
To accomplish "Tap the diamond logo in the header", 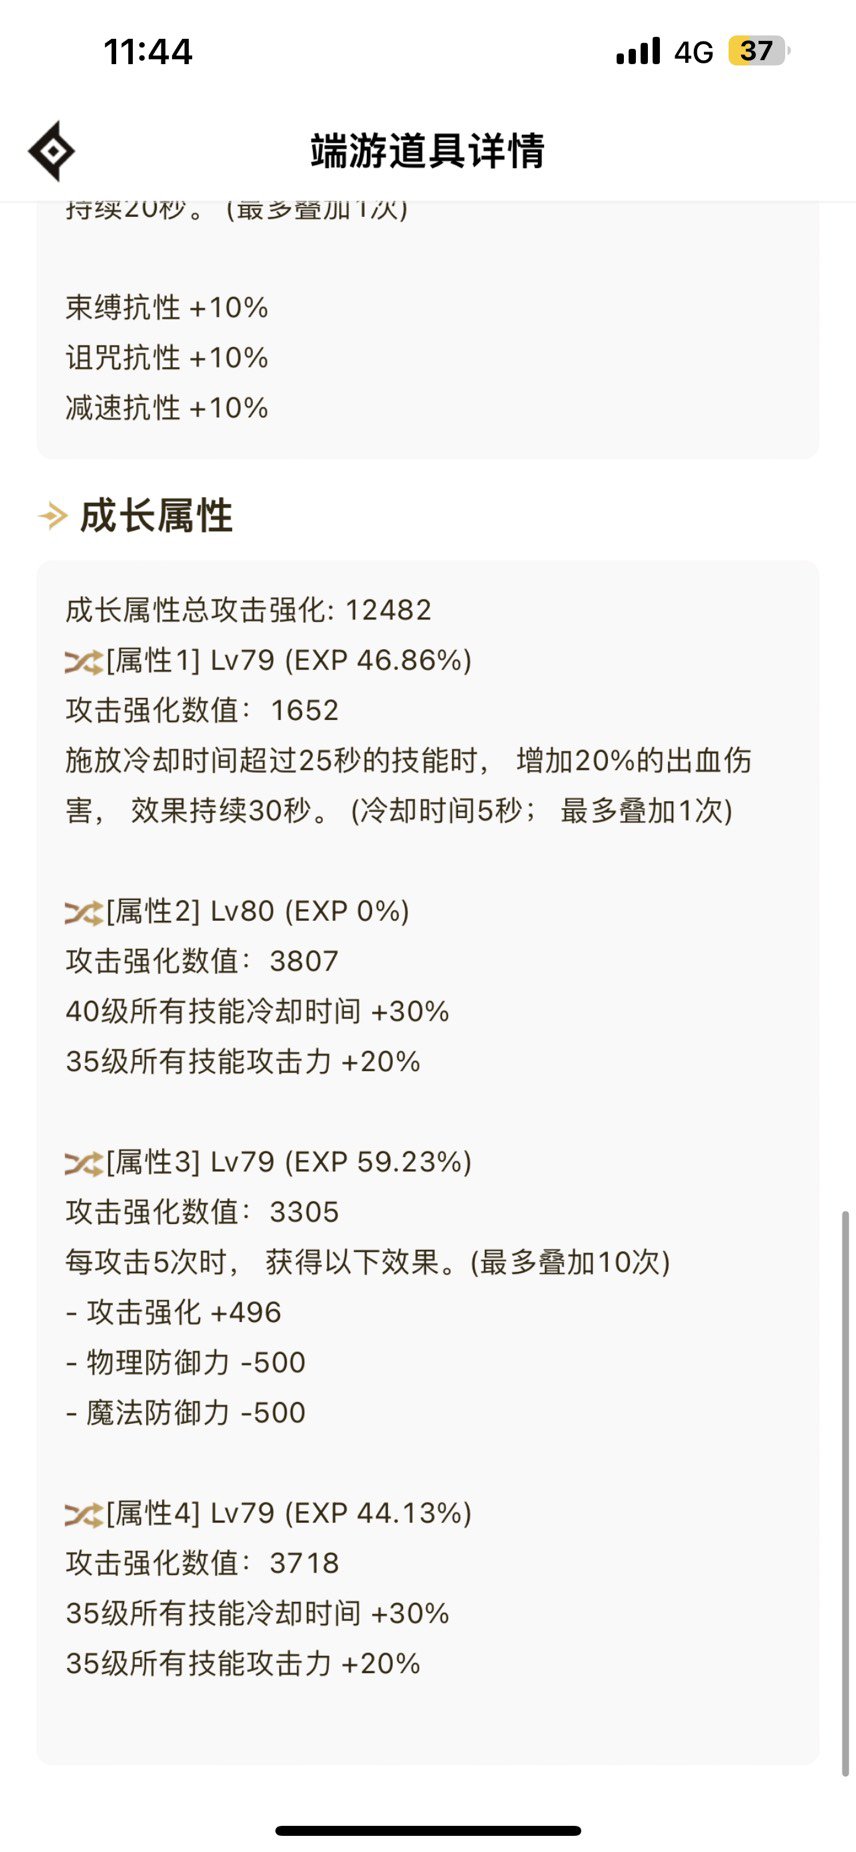I will pos(52,151).
